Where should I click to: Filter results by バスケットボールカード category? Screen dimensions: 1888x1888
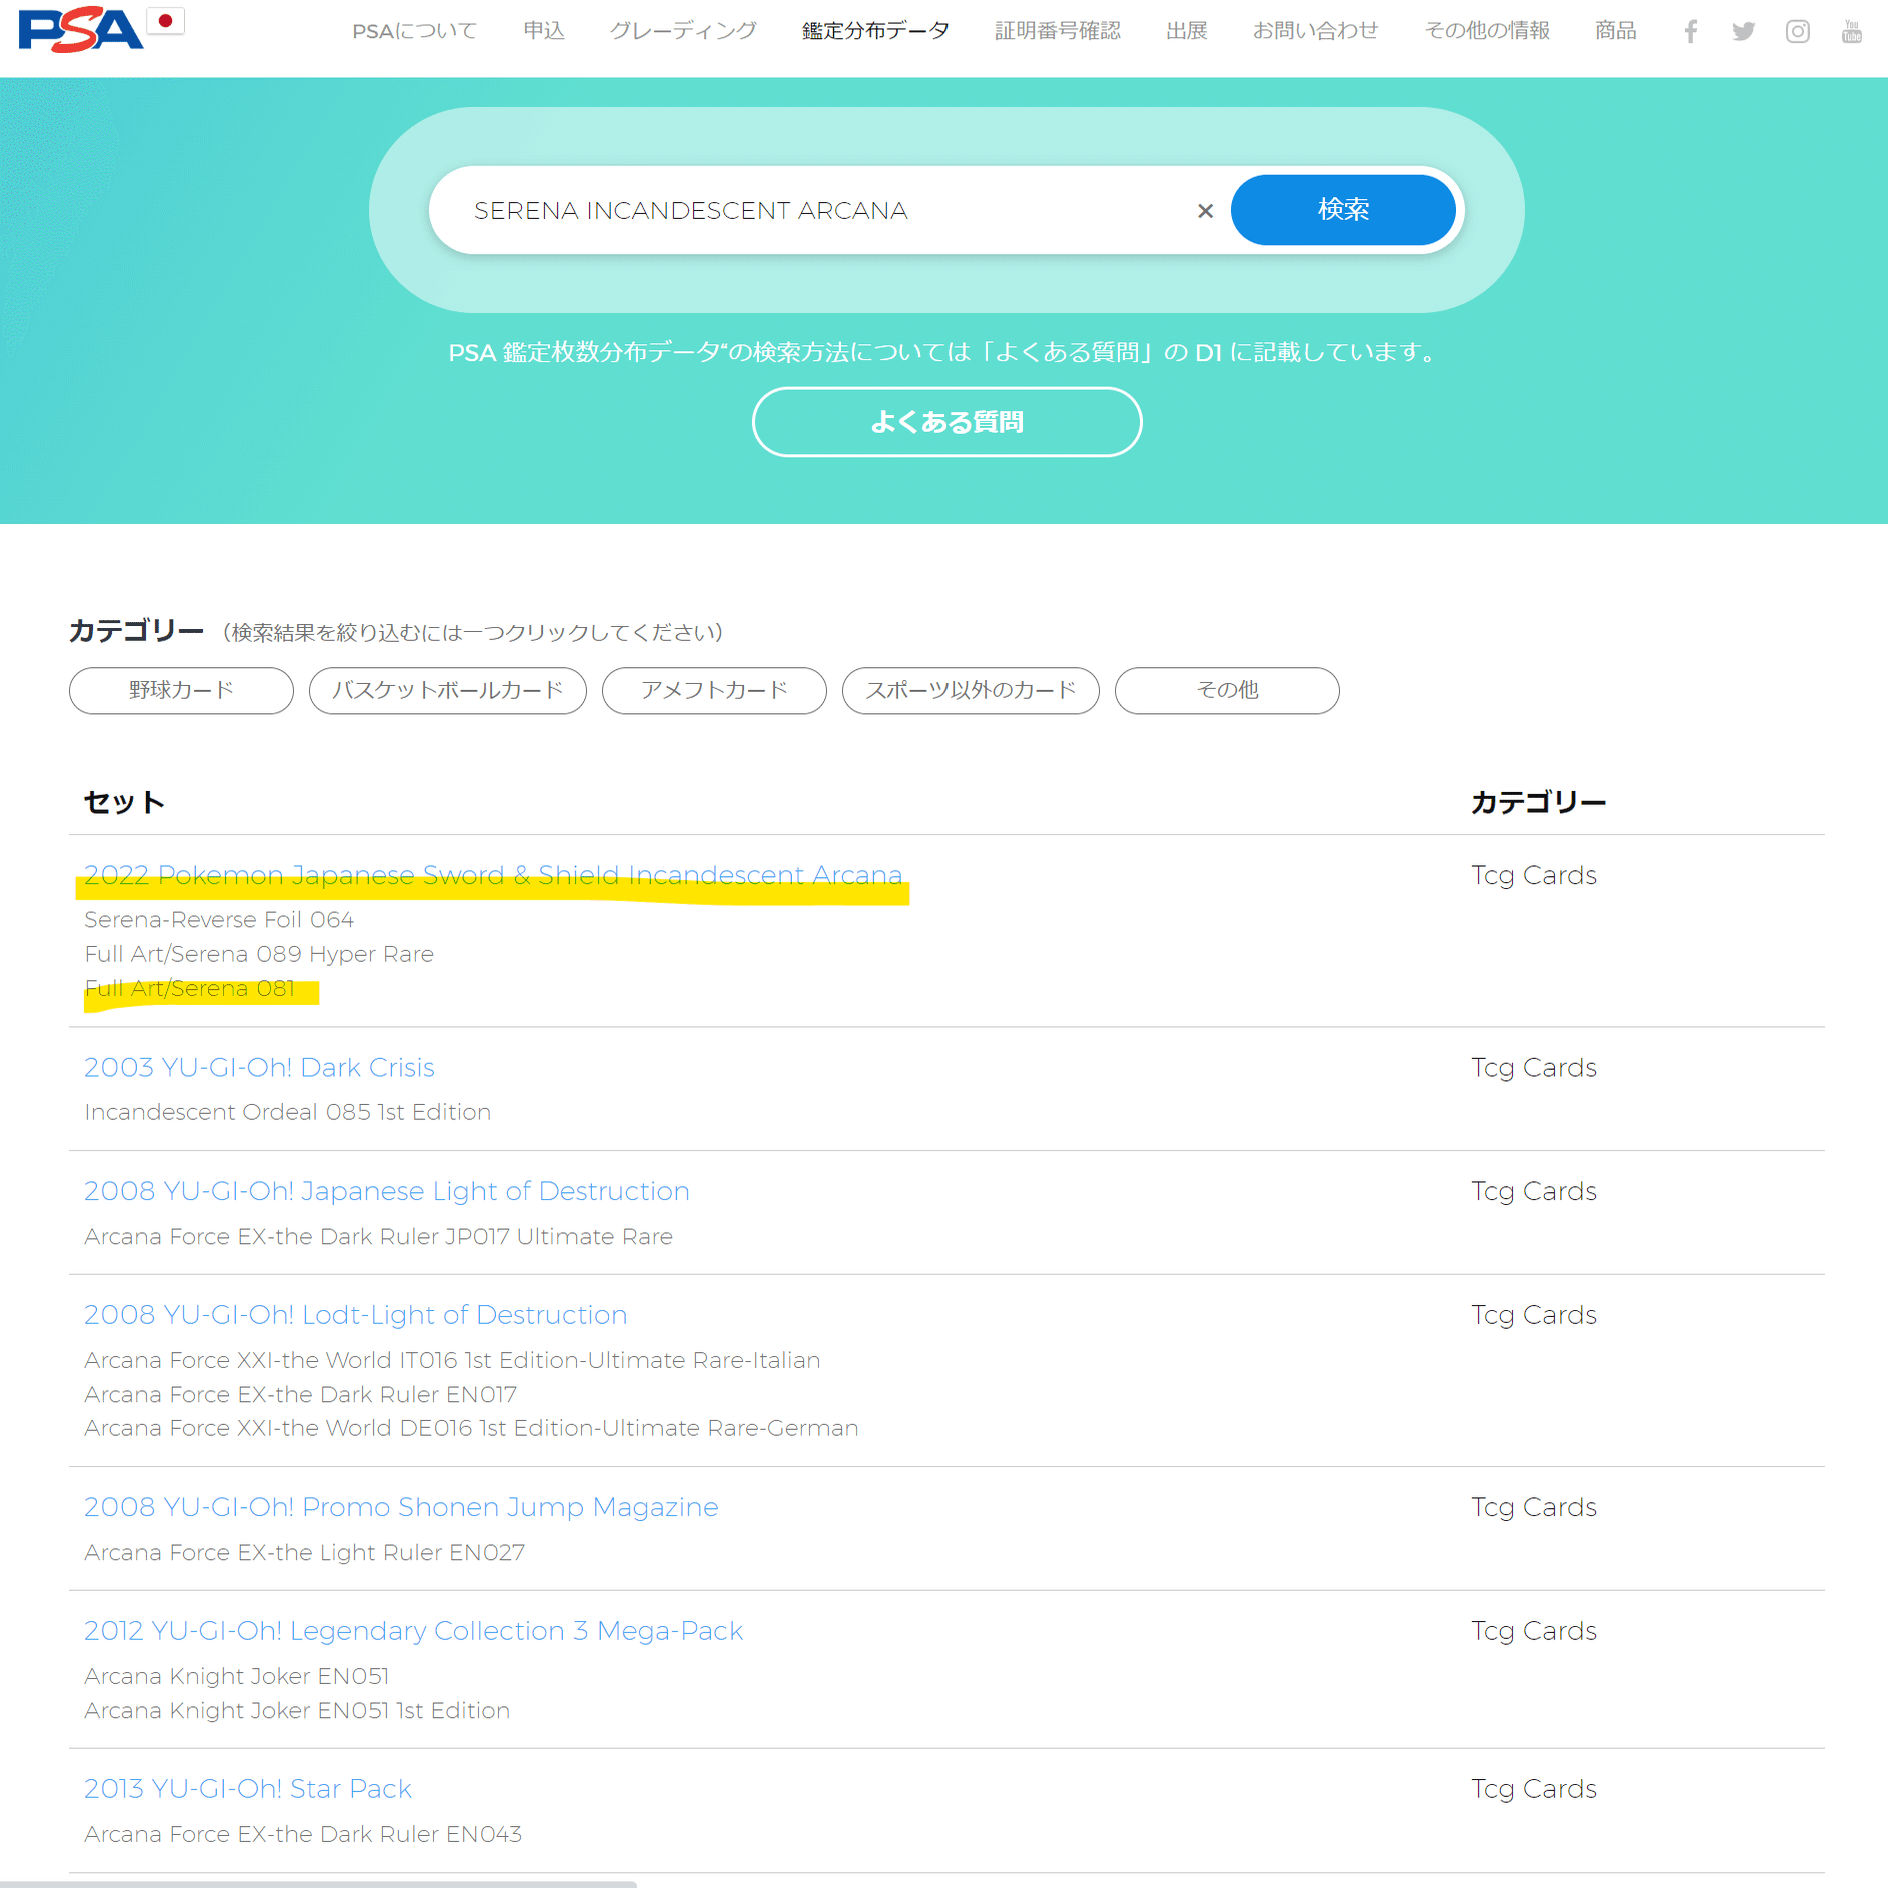447,690
